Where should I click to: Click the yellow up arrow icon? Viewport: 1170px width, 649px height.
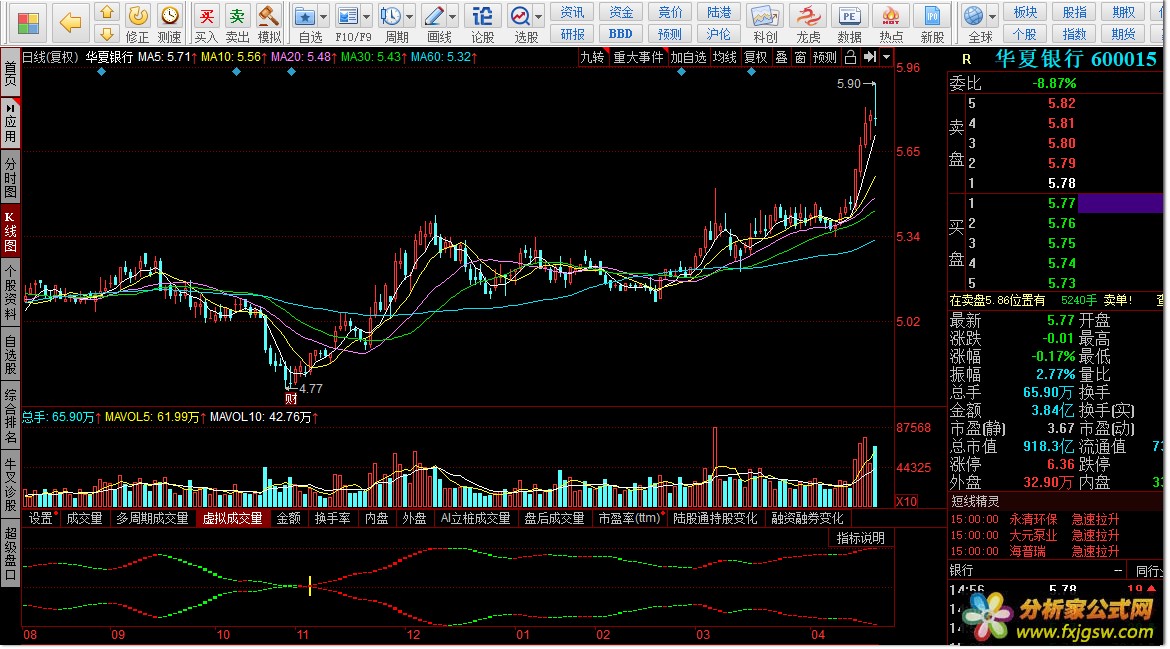pyautogui.click(x=107, y=12)
